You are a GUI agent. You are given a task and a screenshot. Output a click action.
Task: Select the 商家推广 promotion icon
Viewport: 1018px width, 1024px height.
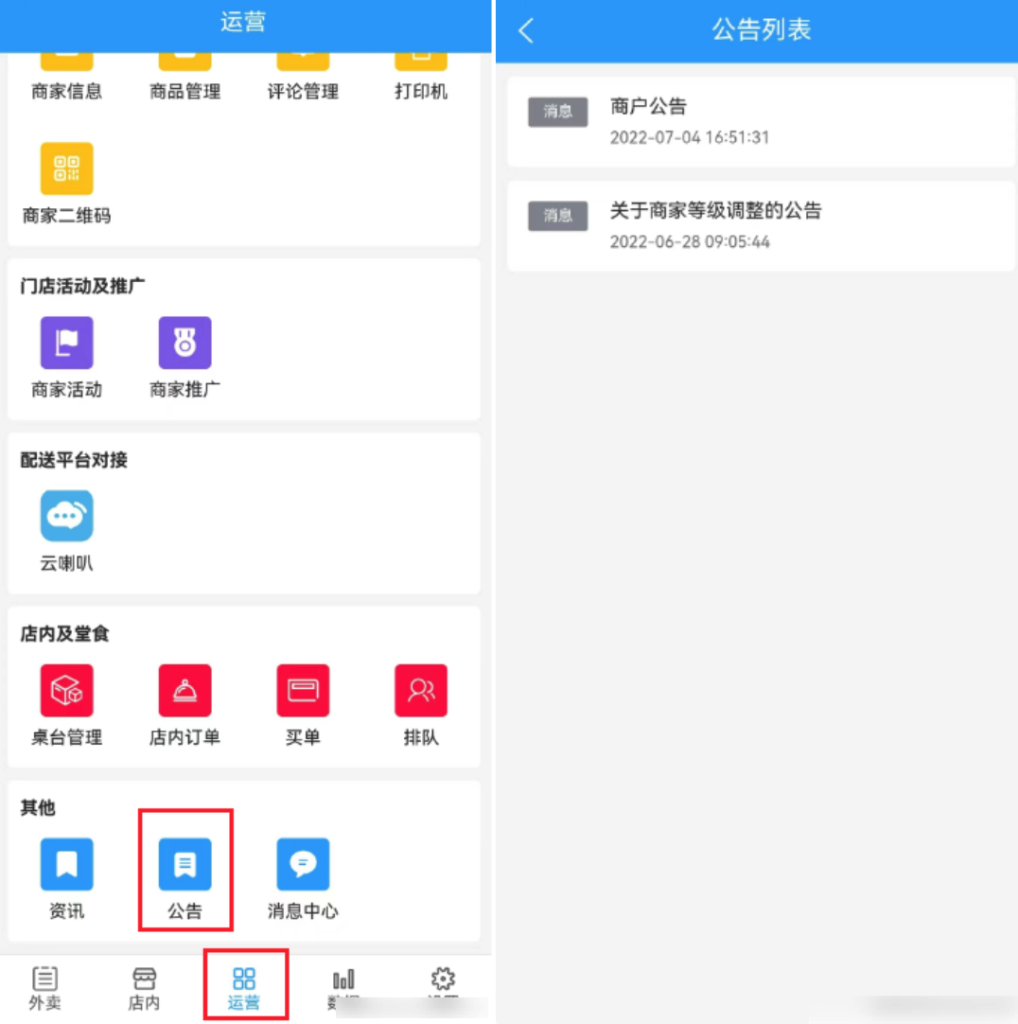pos(184,342)
